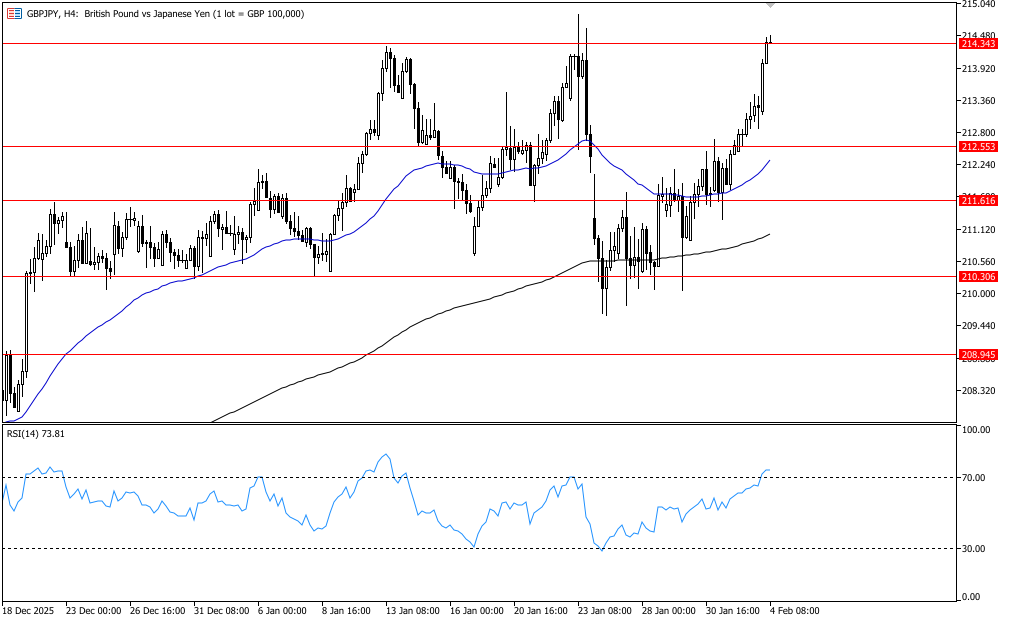Click the 4 Feb 08:00 date label
Image resolution: width=1009 pixels, height=622 pixels.
(x=793, y=610)
